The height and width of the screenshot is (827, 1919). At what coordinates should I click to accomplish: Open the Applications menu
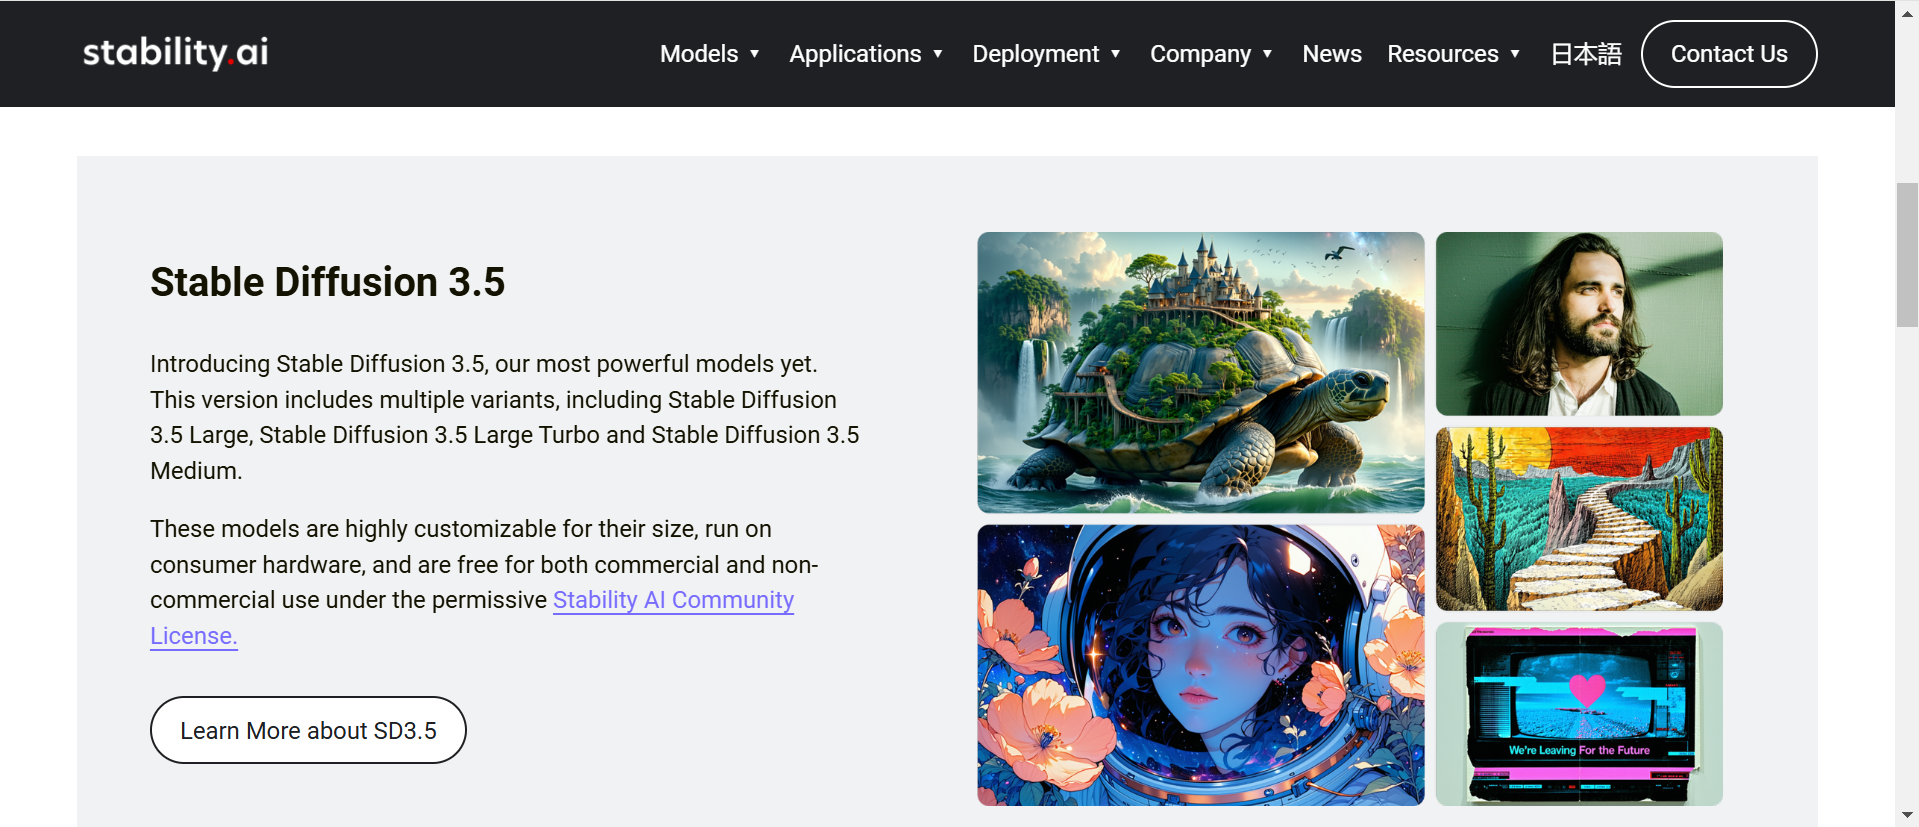(x=855, y=54)
